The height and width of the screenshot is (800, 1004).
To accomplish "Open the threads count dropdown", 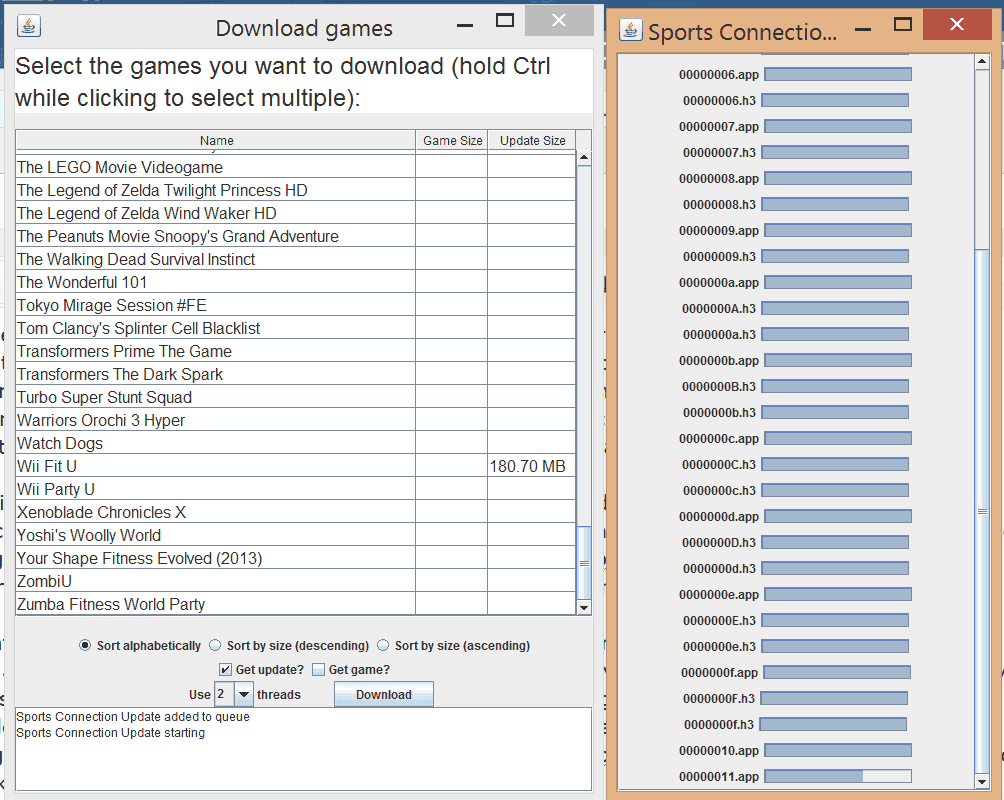I will pyautogui.click(x=243, y=694).
